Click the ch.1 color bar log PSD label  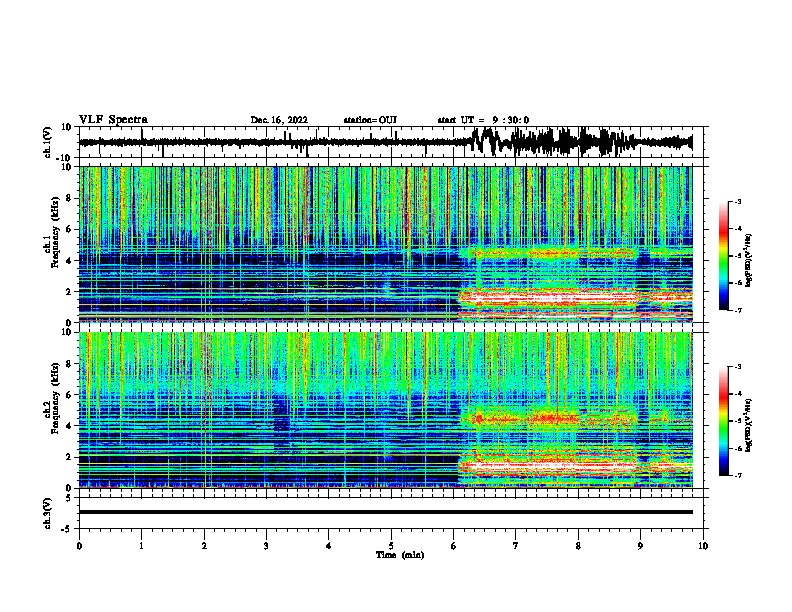(749, 260)
